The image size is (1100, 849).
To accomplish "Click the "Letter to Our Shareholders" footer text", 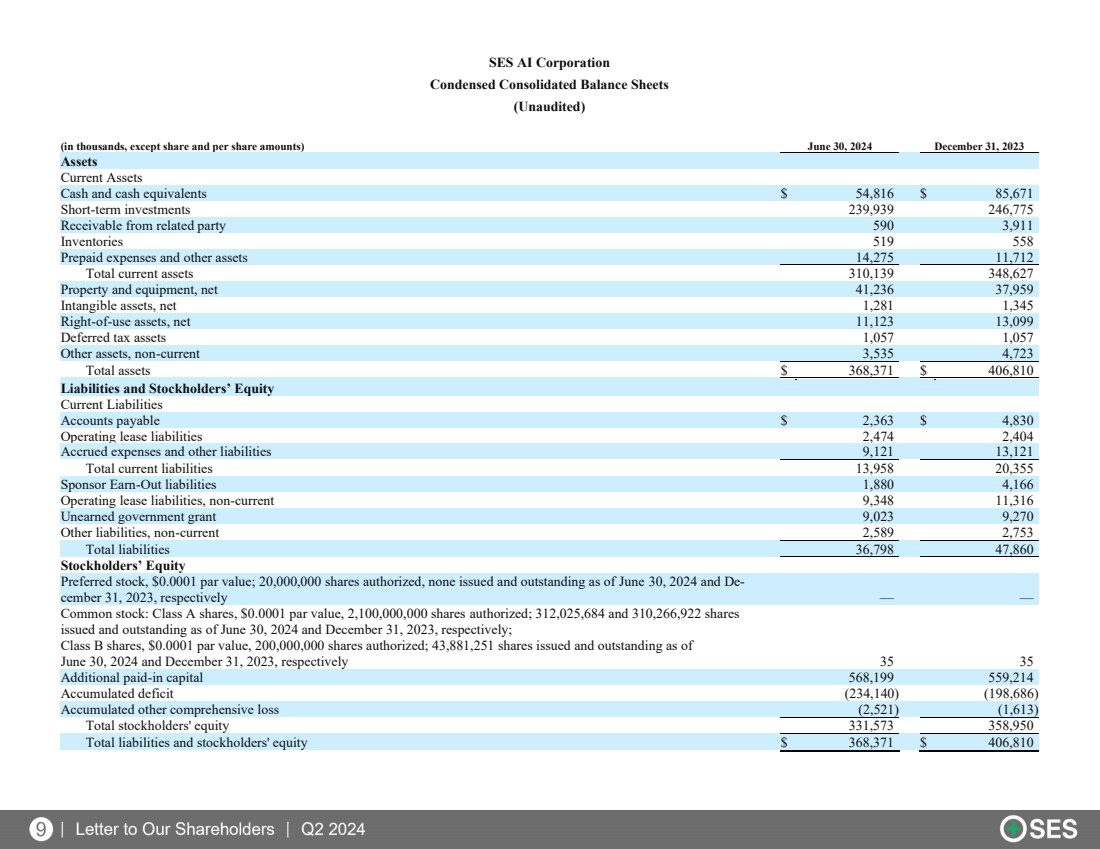I will click(174, 829).
